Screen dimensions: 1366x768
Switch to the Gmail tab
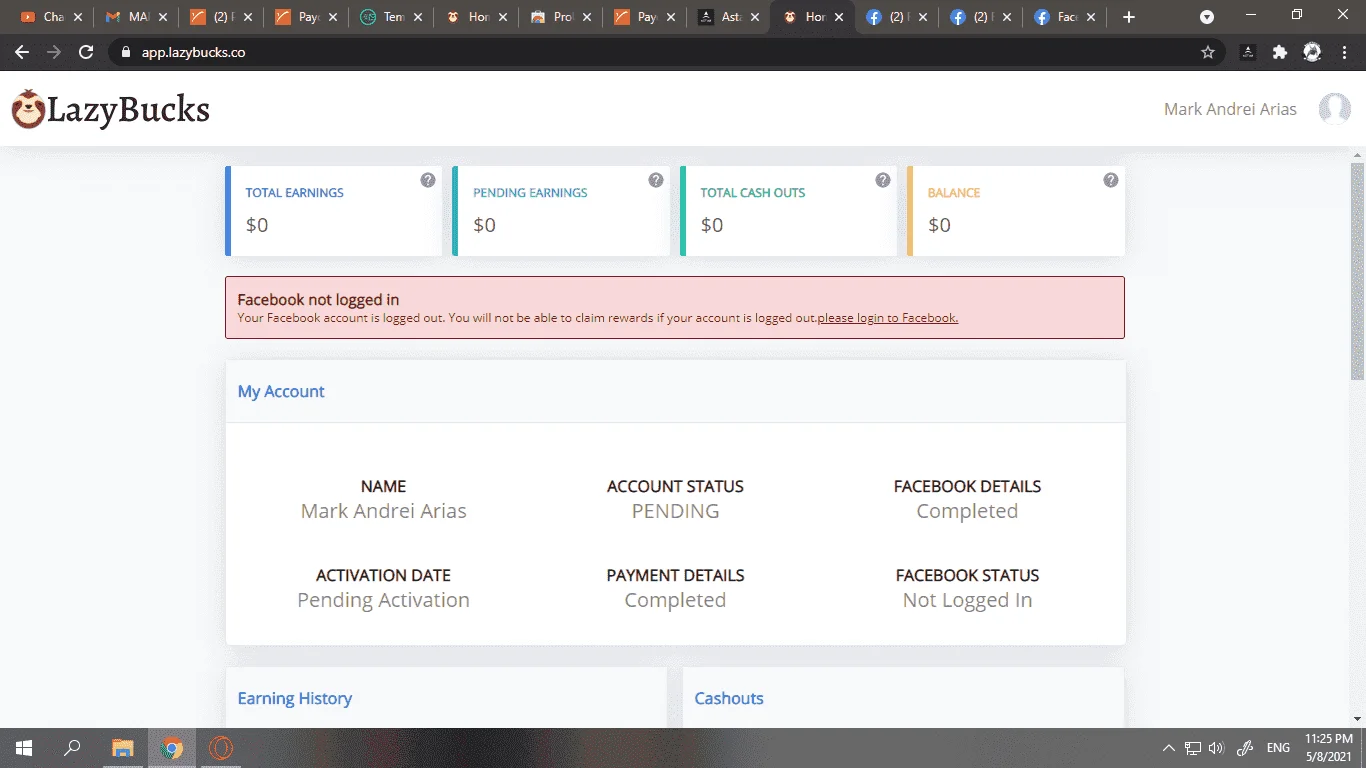pyautogui.click(x=135, y=17)
